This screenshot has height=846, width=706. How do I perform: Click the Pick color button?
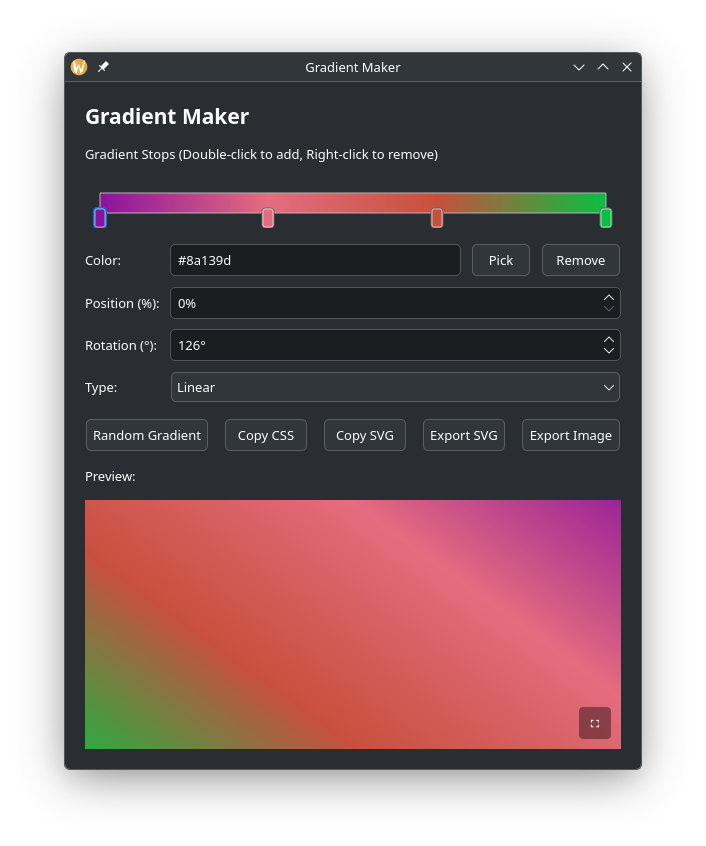501,260
